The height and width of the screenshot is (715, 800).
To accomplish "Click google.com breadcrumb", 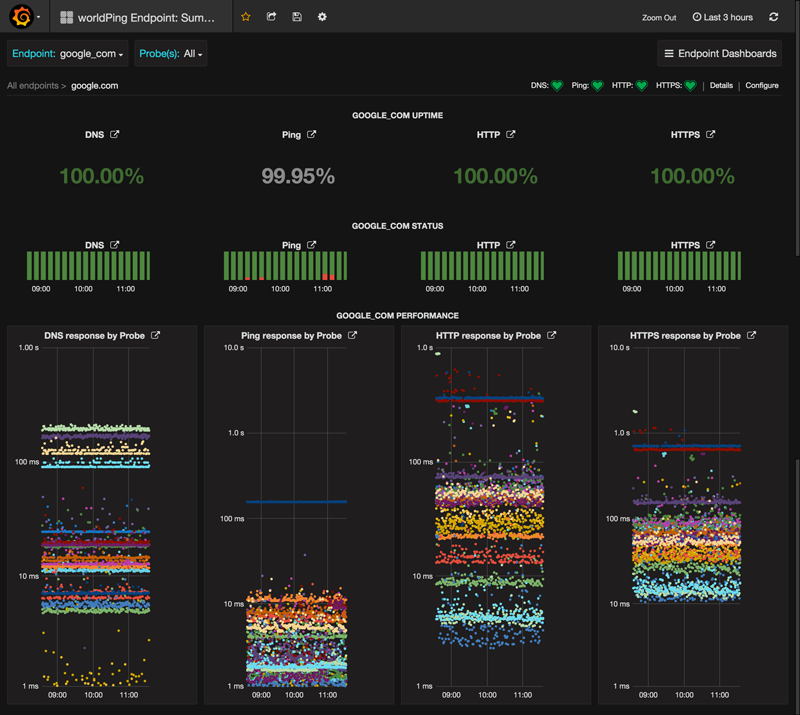I will (94, 86).
